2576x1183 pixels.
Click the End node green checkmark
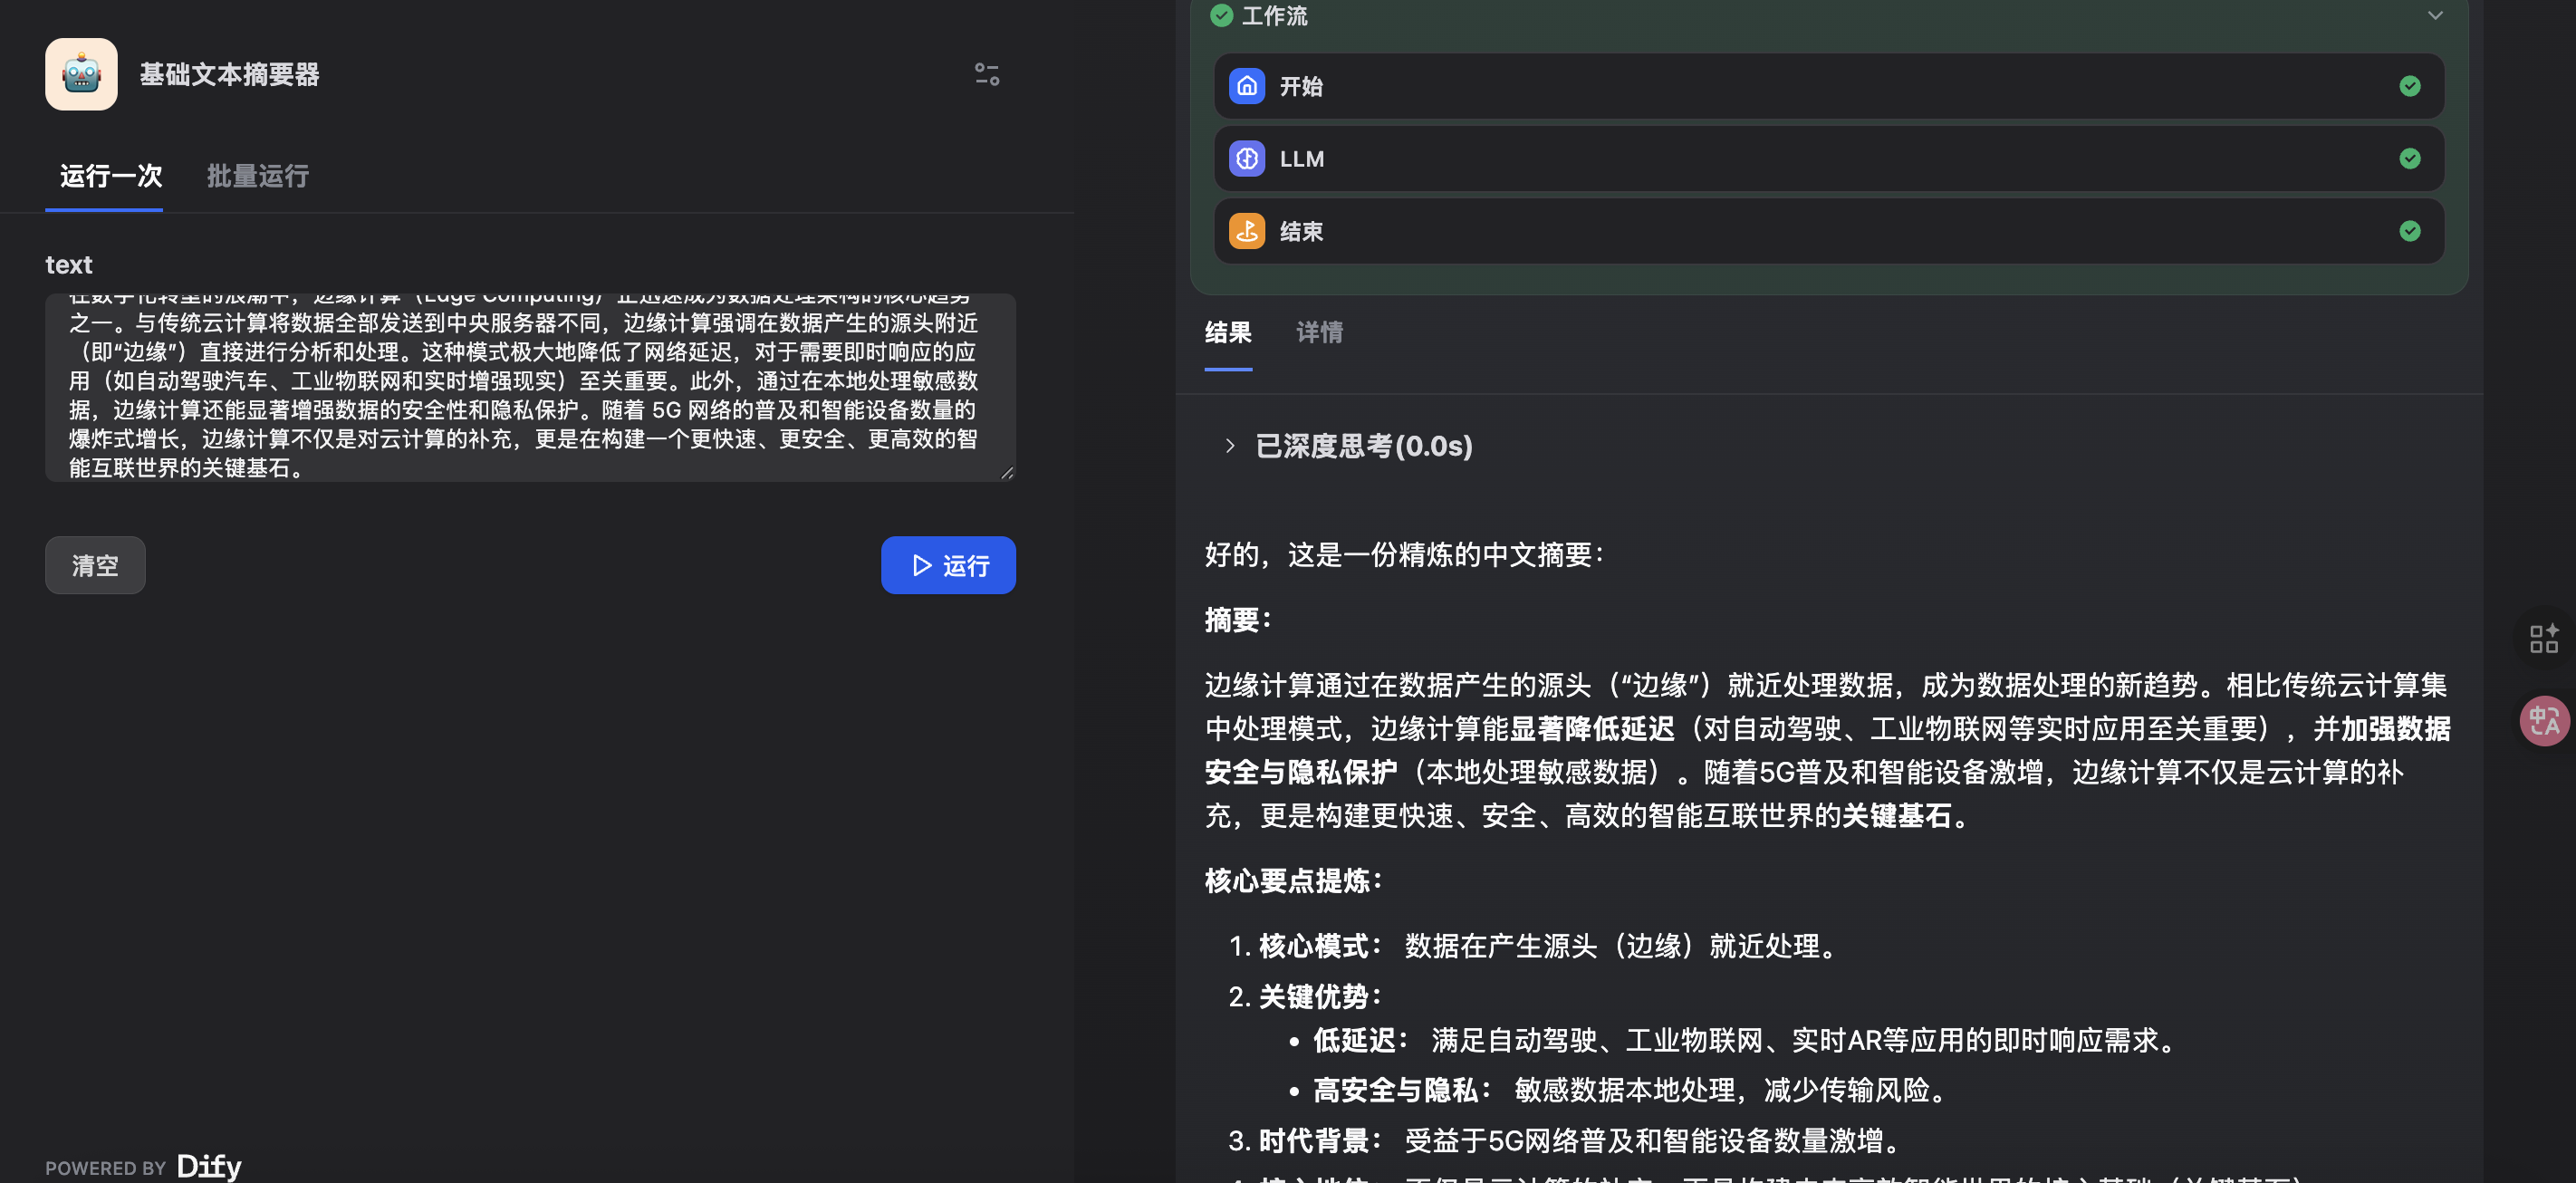point(2409,231)
